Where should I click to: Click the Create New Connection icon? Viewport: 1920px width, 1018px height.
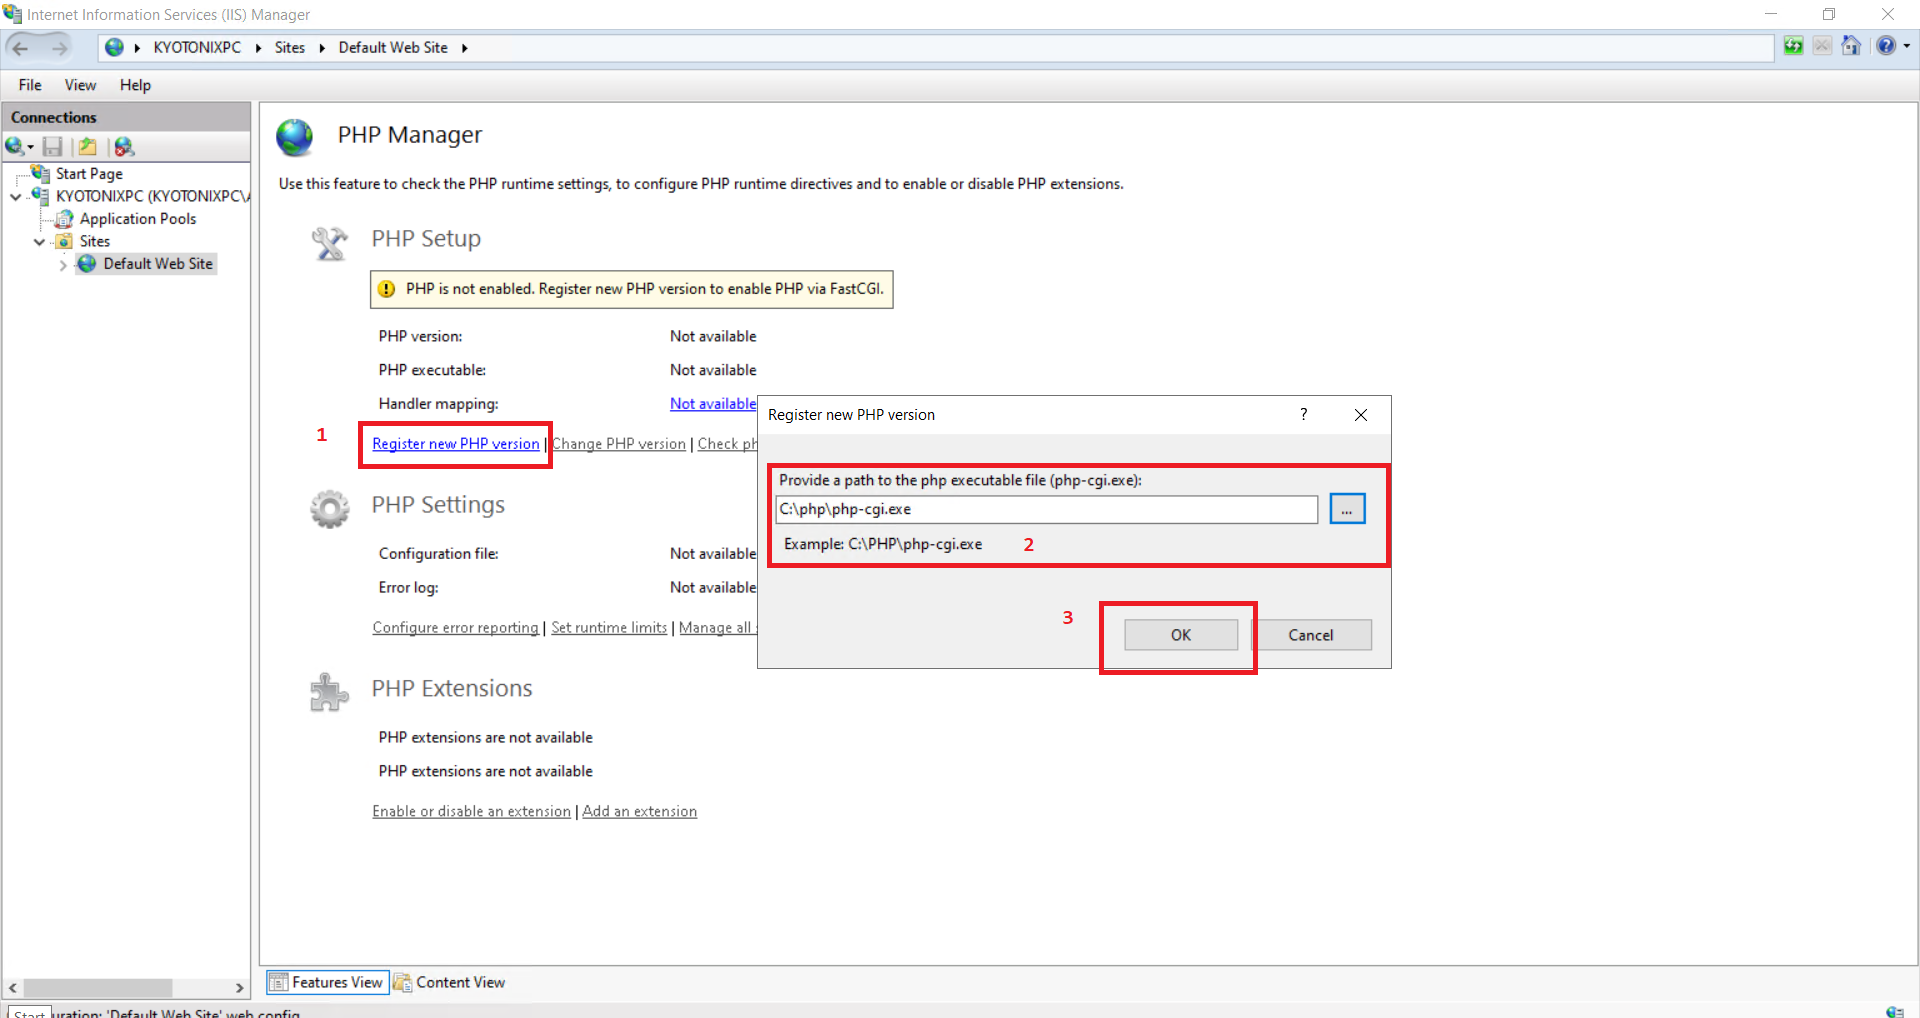tap(15, 147)
